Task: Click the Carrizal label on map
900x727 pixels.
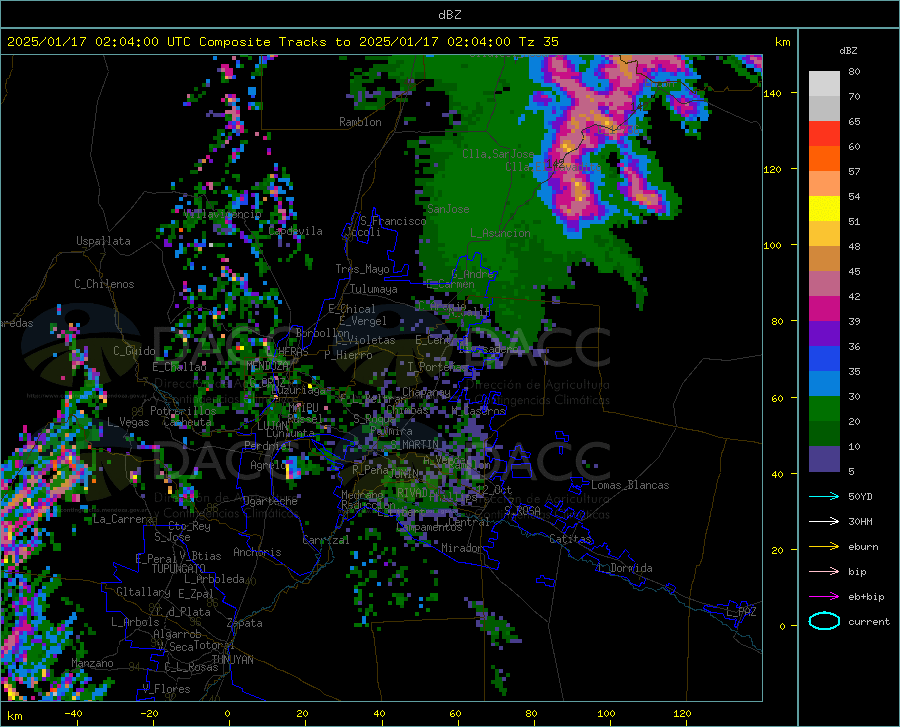Action: click(325, 540)
